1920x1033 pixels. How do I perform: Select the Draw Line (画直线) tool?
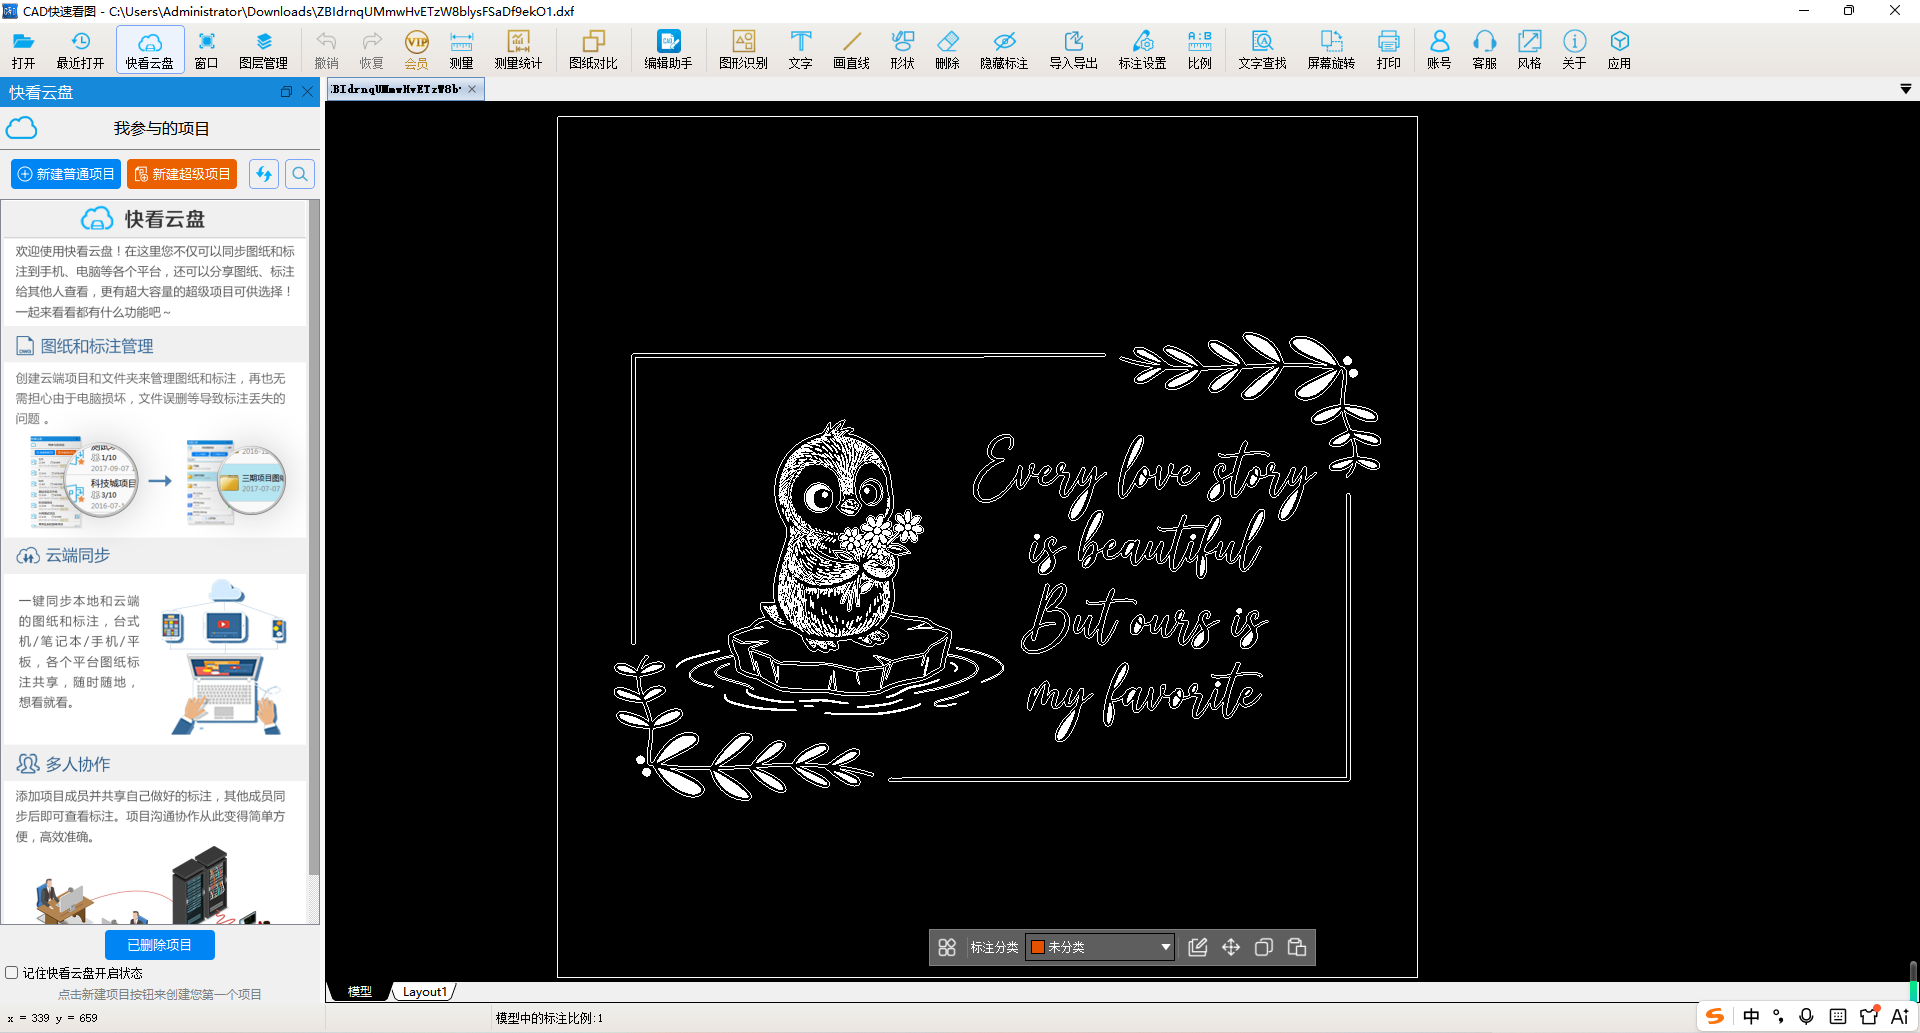point(851,49)
